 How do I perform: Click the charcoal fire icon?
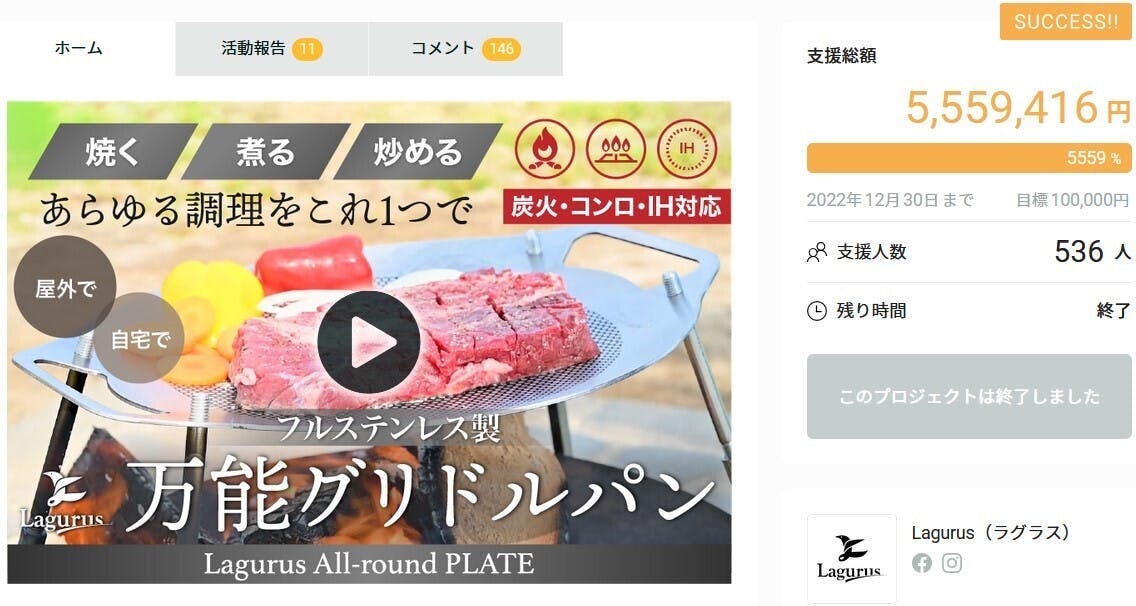(x=545, y=149)
